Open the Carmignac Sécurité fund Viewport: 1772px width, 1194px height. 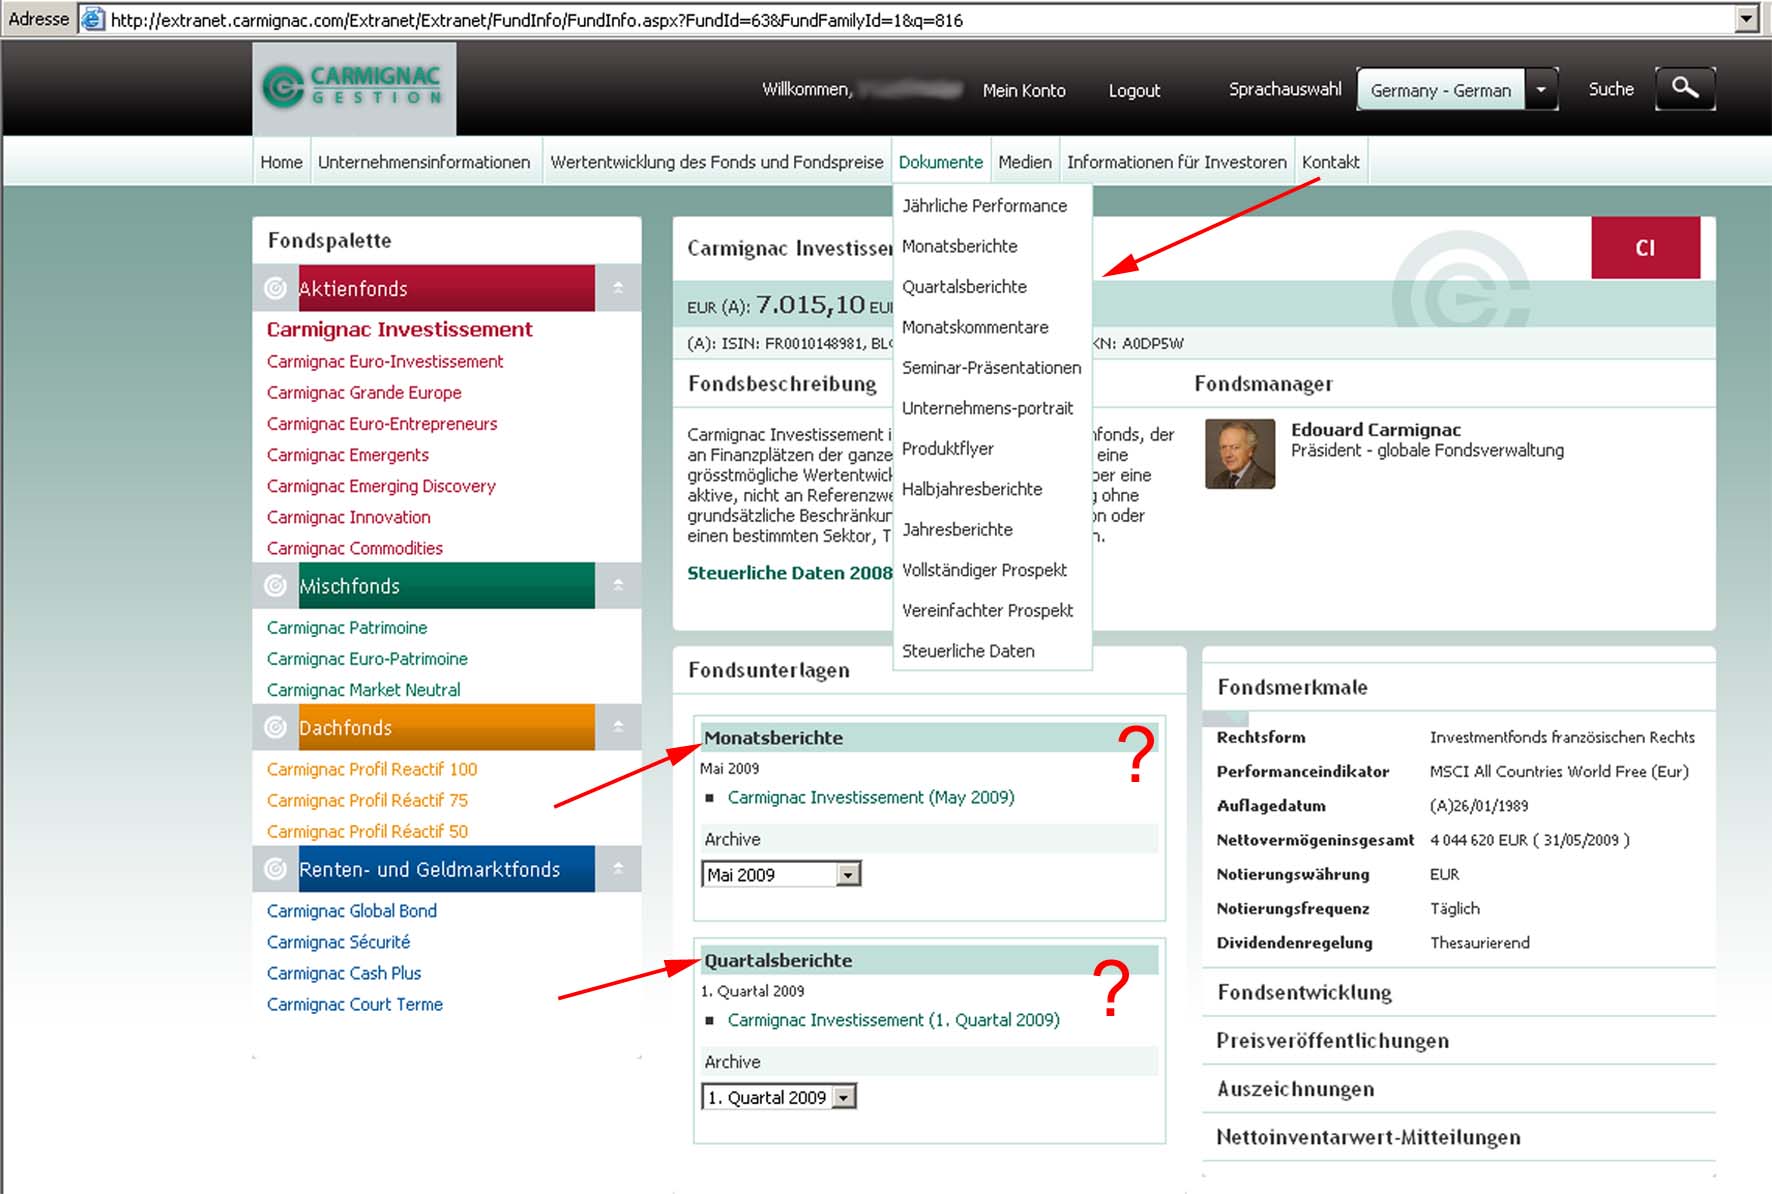point(338,942)
